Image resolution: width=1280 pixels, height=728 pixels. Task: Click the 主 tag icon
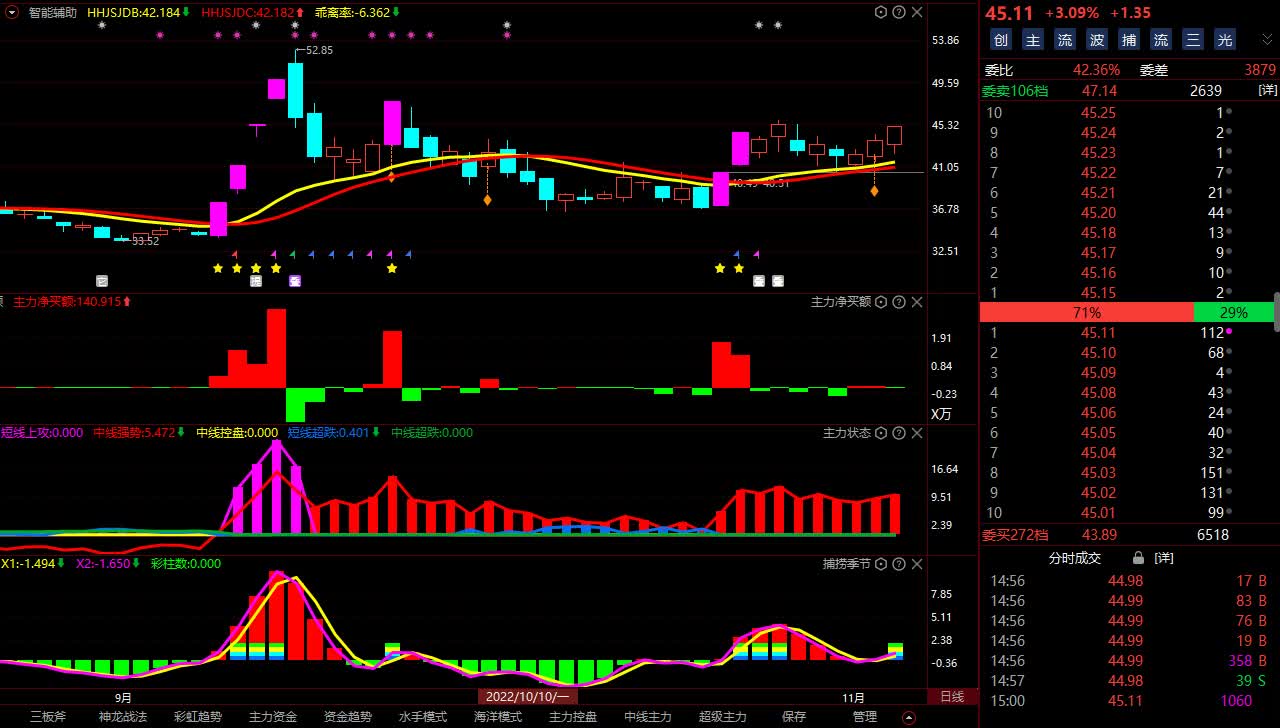click(1033, 40)
